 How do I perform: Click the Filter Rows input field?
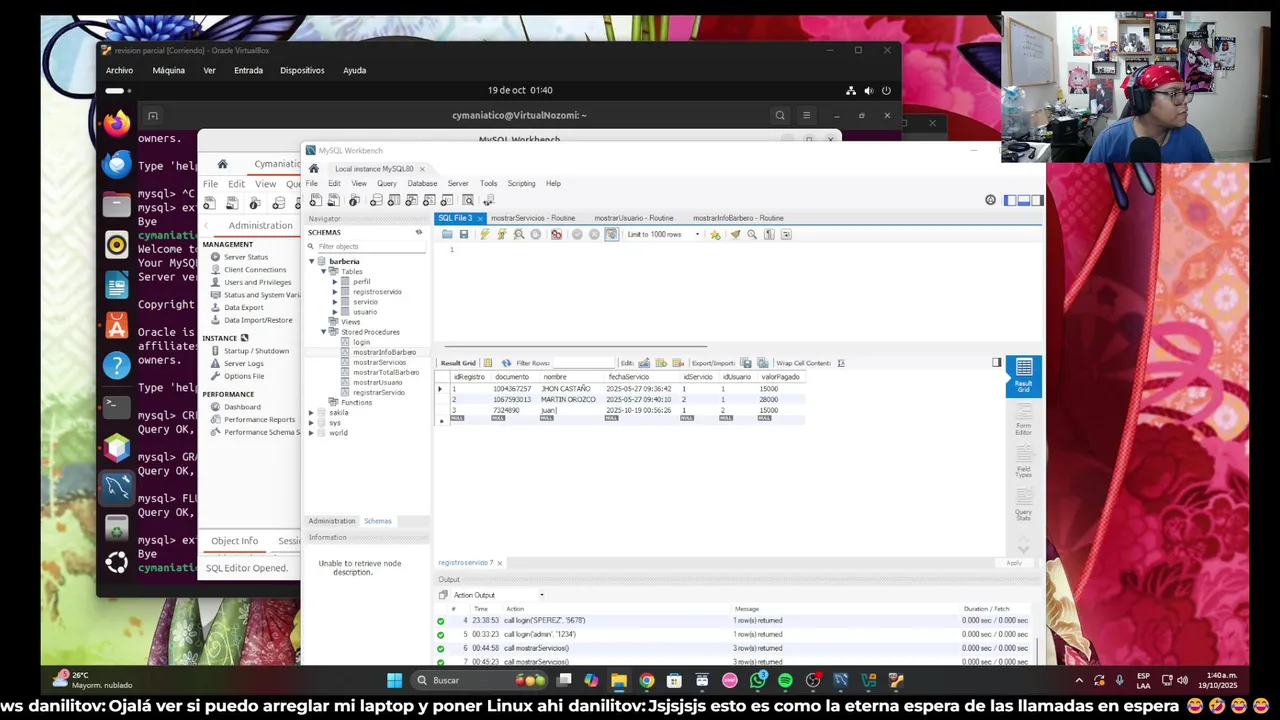pos(583,363)
